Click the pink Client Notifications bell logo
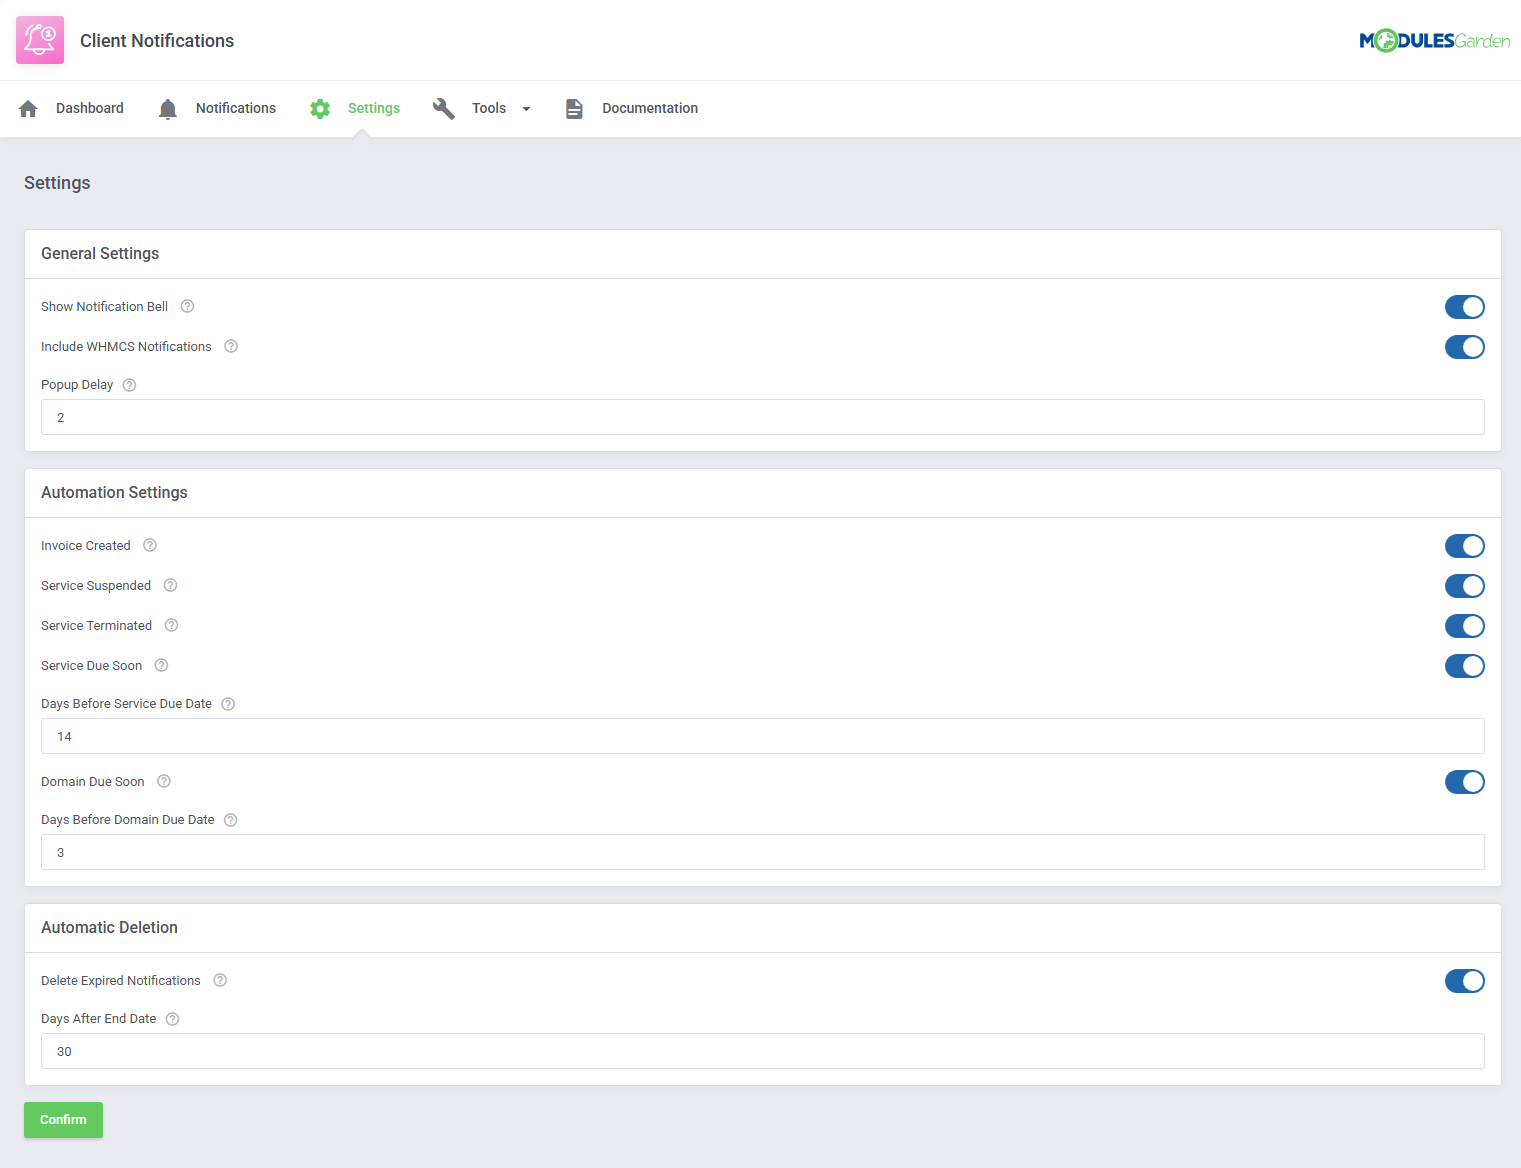 tap(40, 40)
